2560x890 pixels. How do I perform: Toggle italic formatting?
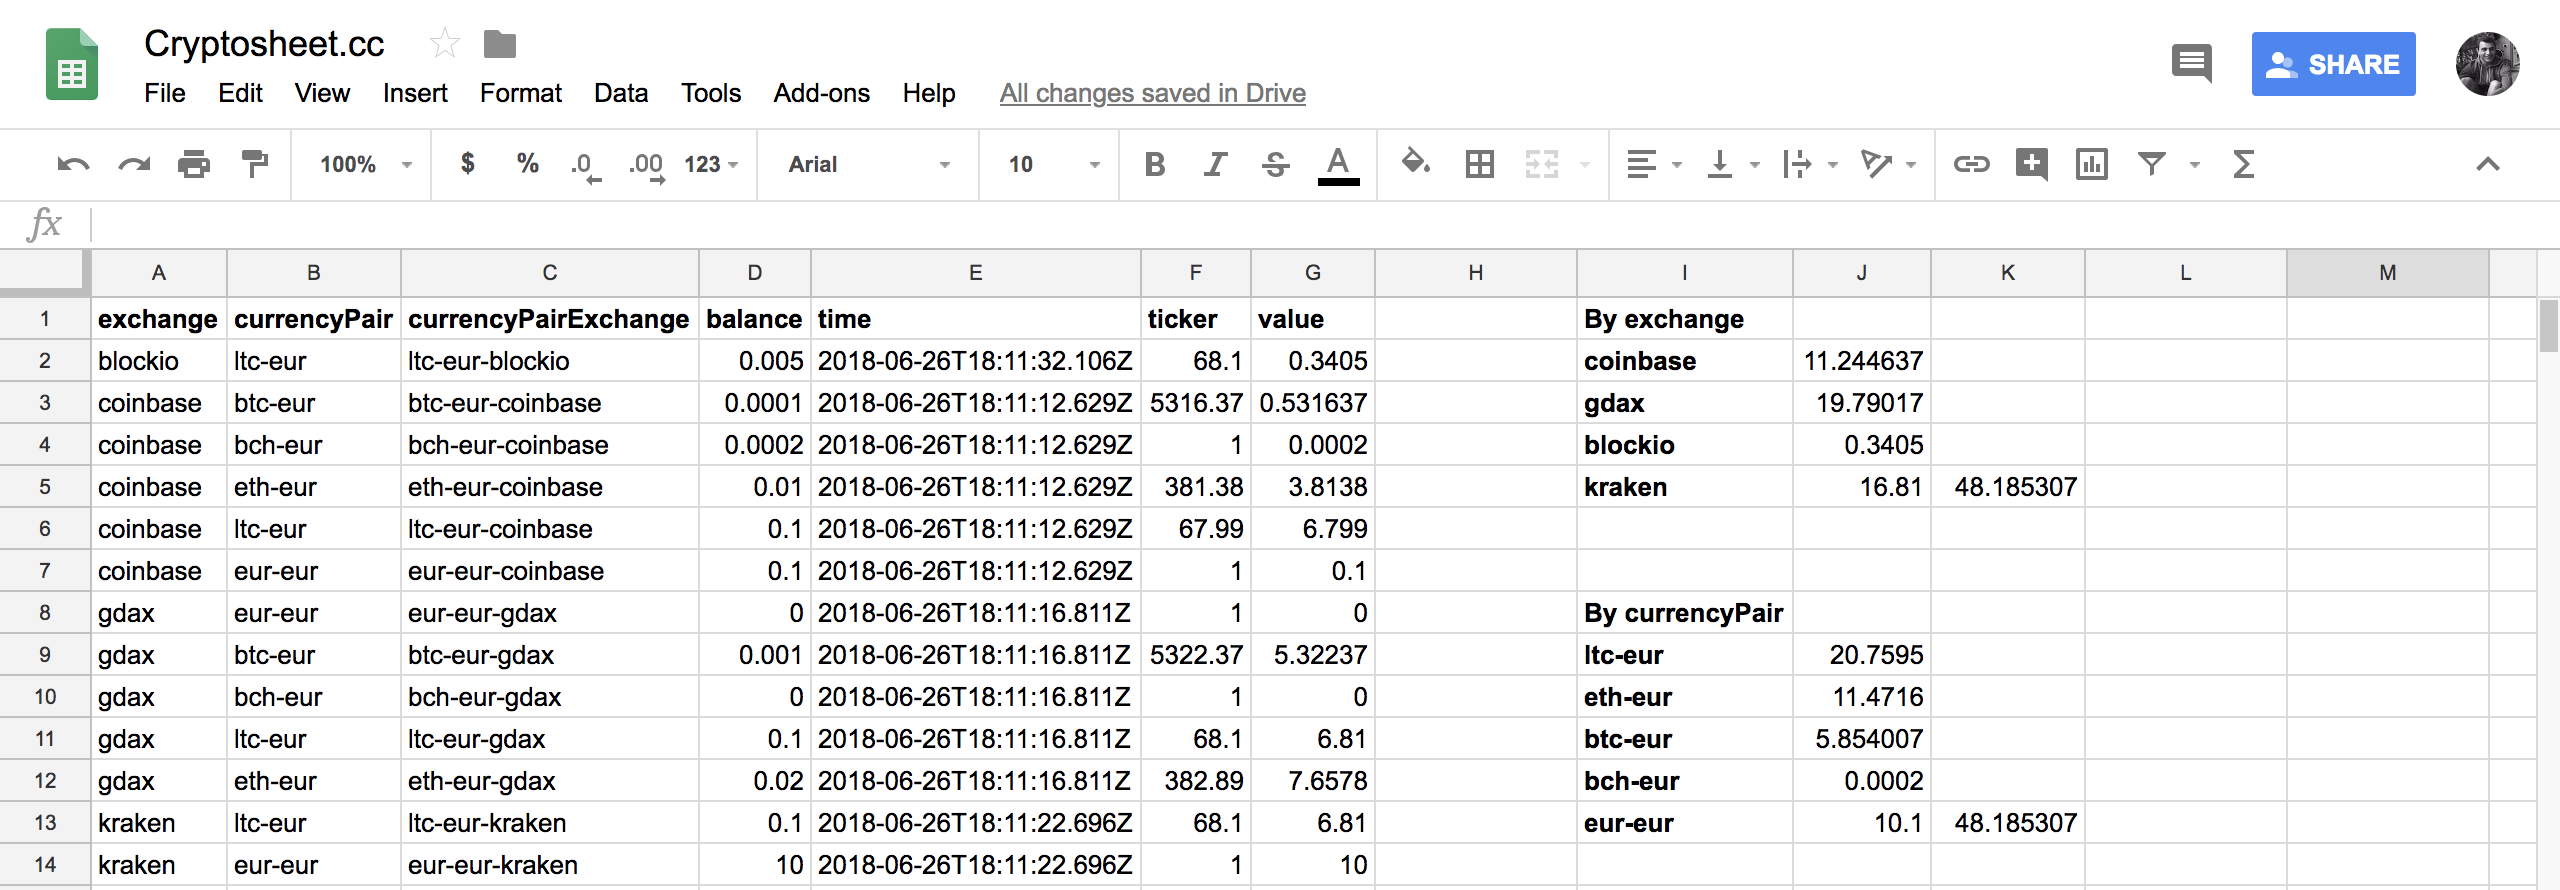point(1215,164)
